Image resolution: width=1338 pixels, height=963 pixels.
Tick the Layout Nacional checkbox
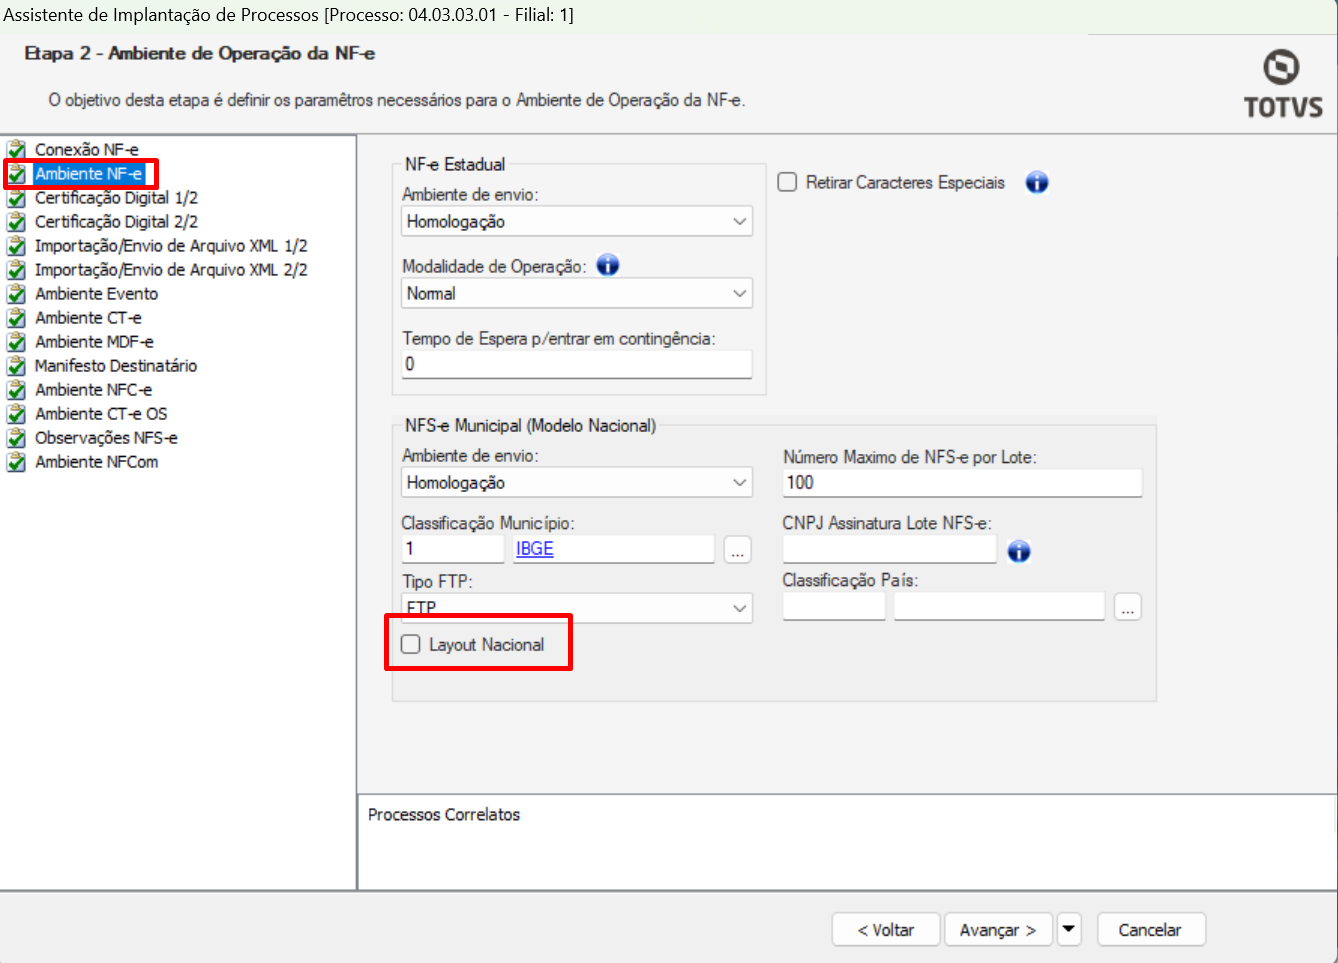[x=410, y=644]
